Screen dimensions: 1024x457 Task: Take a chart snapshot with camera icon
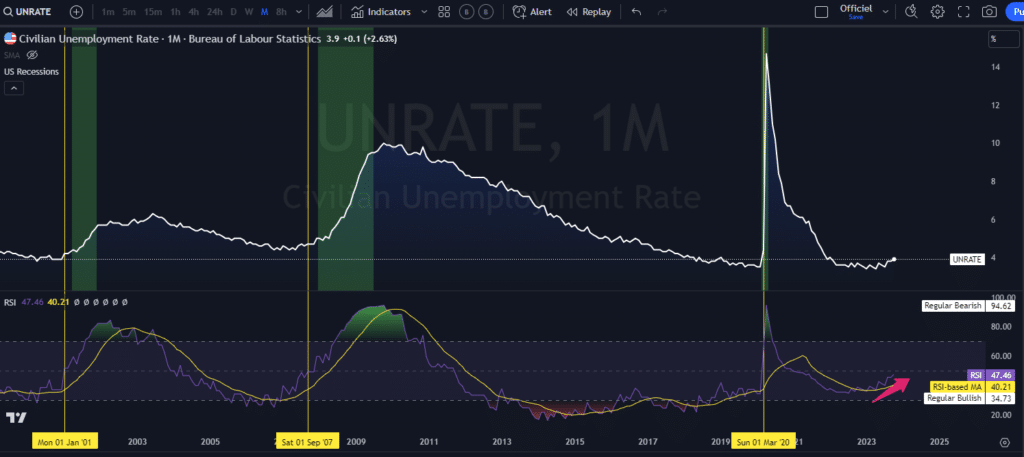tap(989, 12)
